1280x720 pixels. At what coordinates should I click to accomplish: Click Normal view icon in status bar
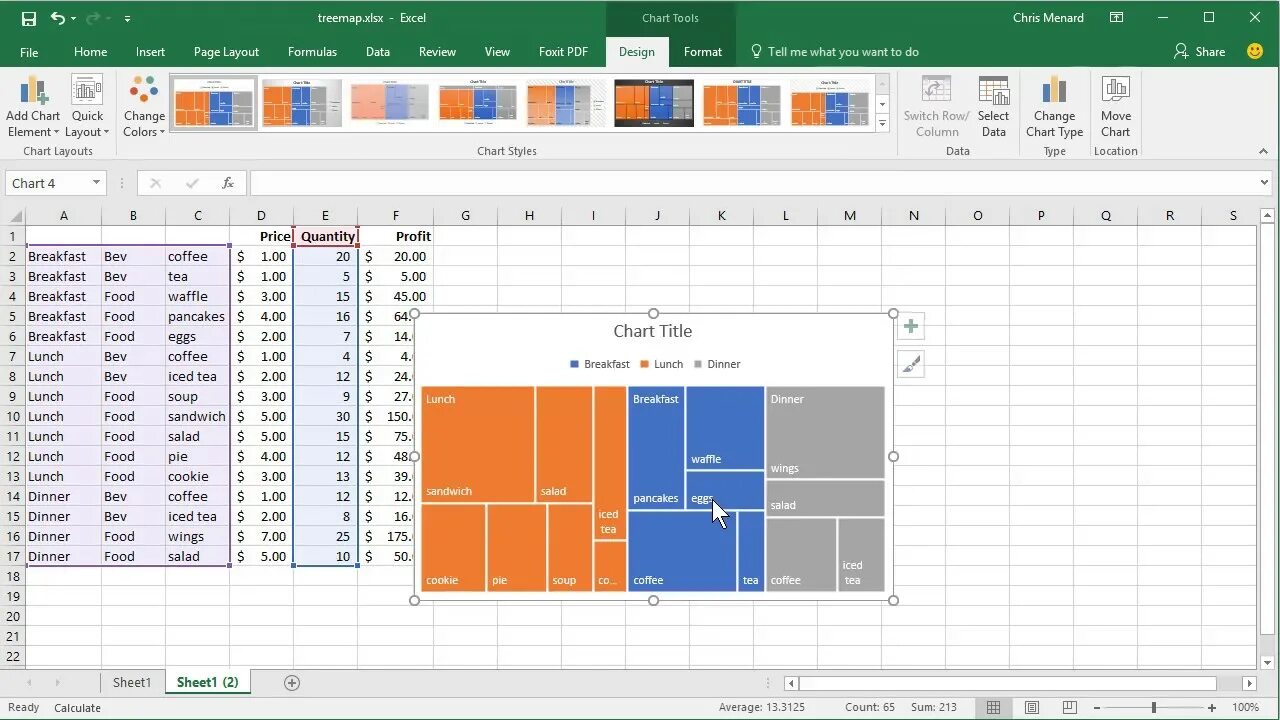[993, 707]
